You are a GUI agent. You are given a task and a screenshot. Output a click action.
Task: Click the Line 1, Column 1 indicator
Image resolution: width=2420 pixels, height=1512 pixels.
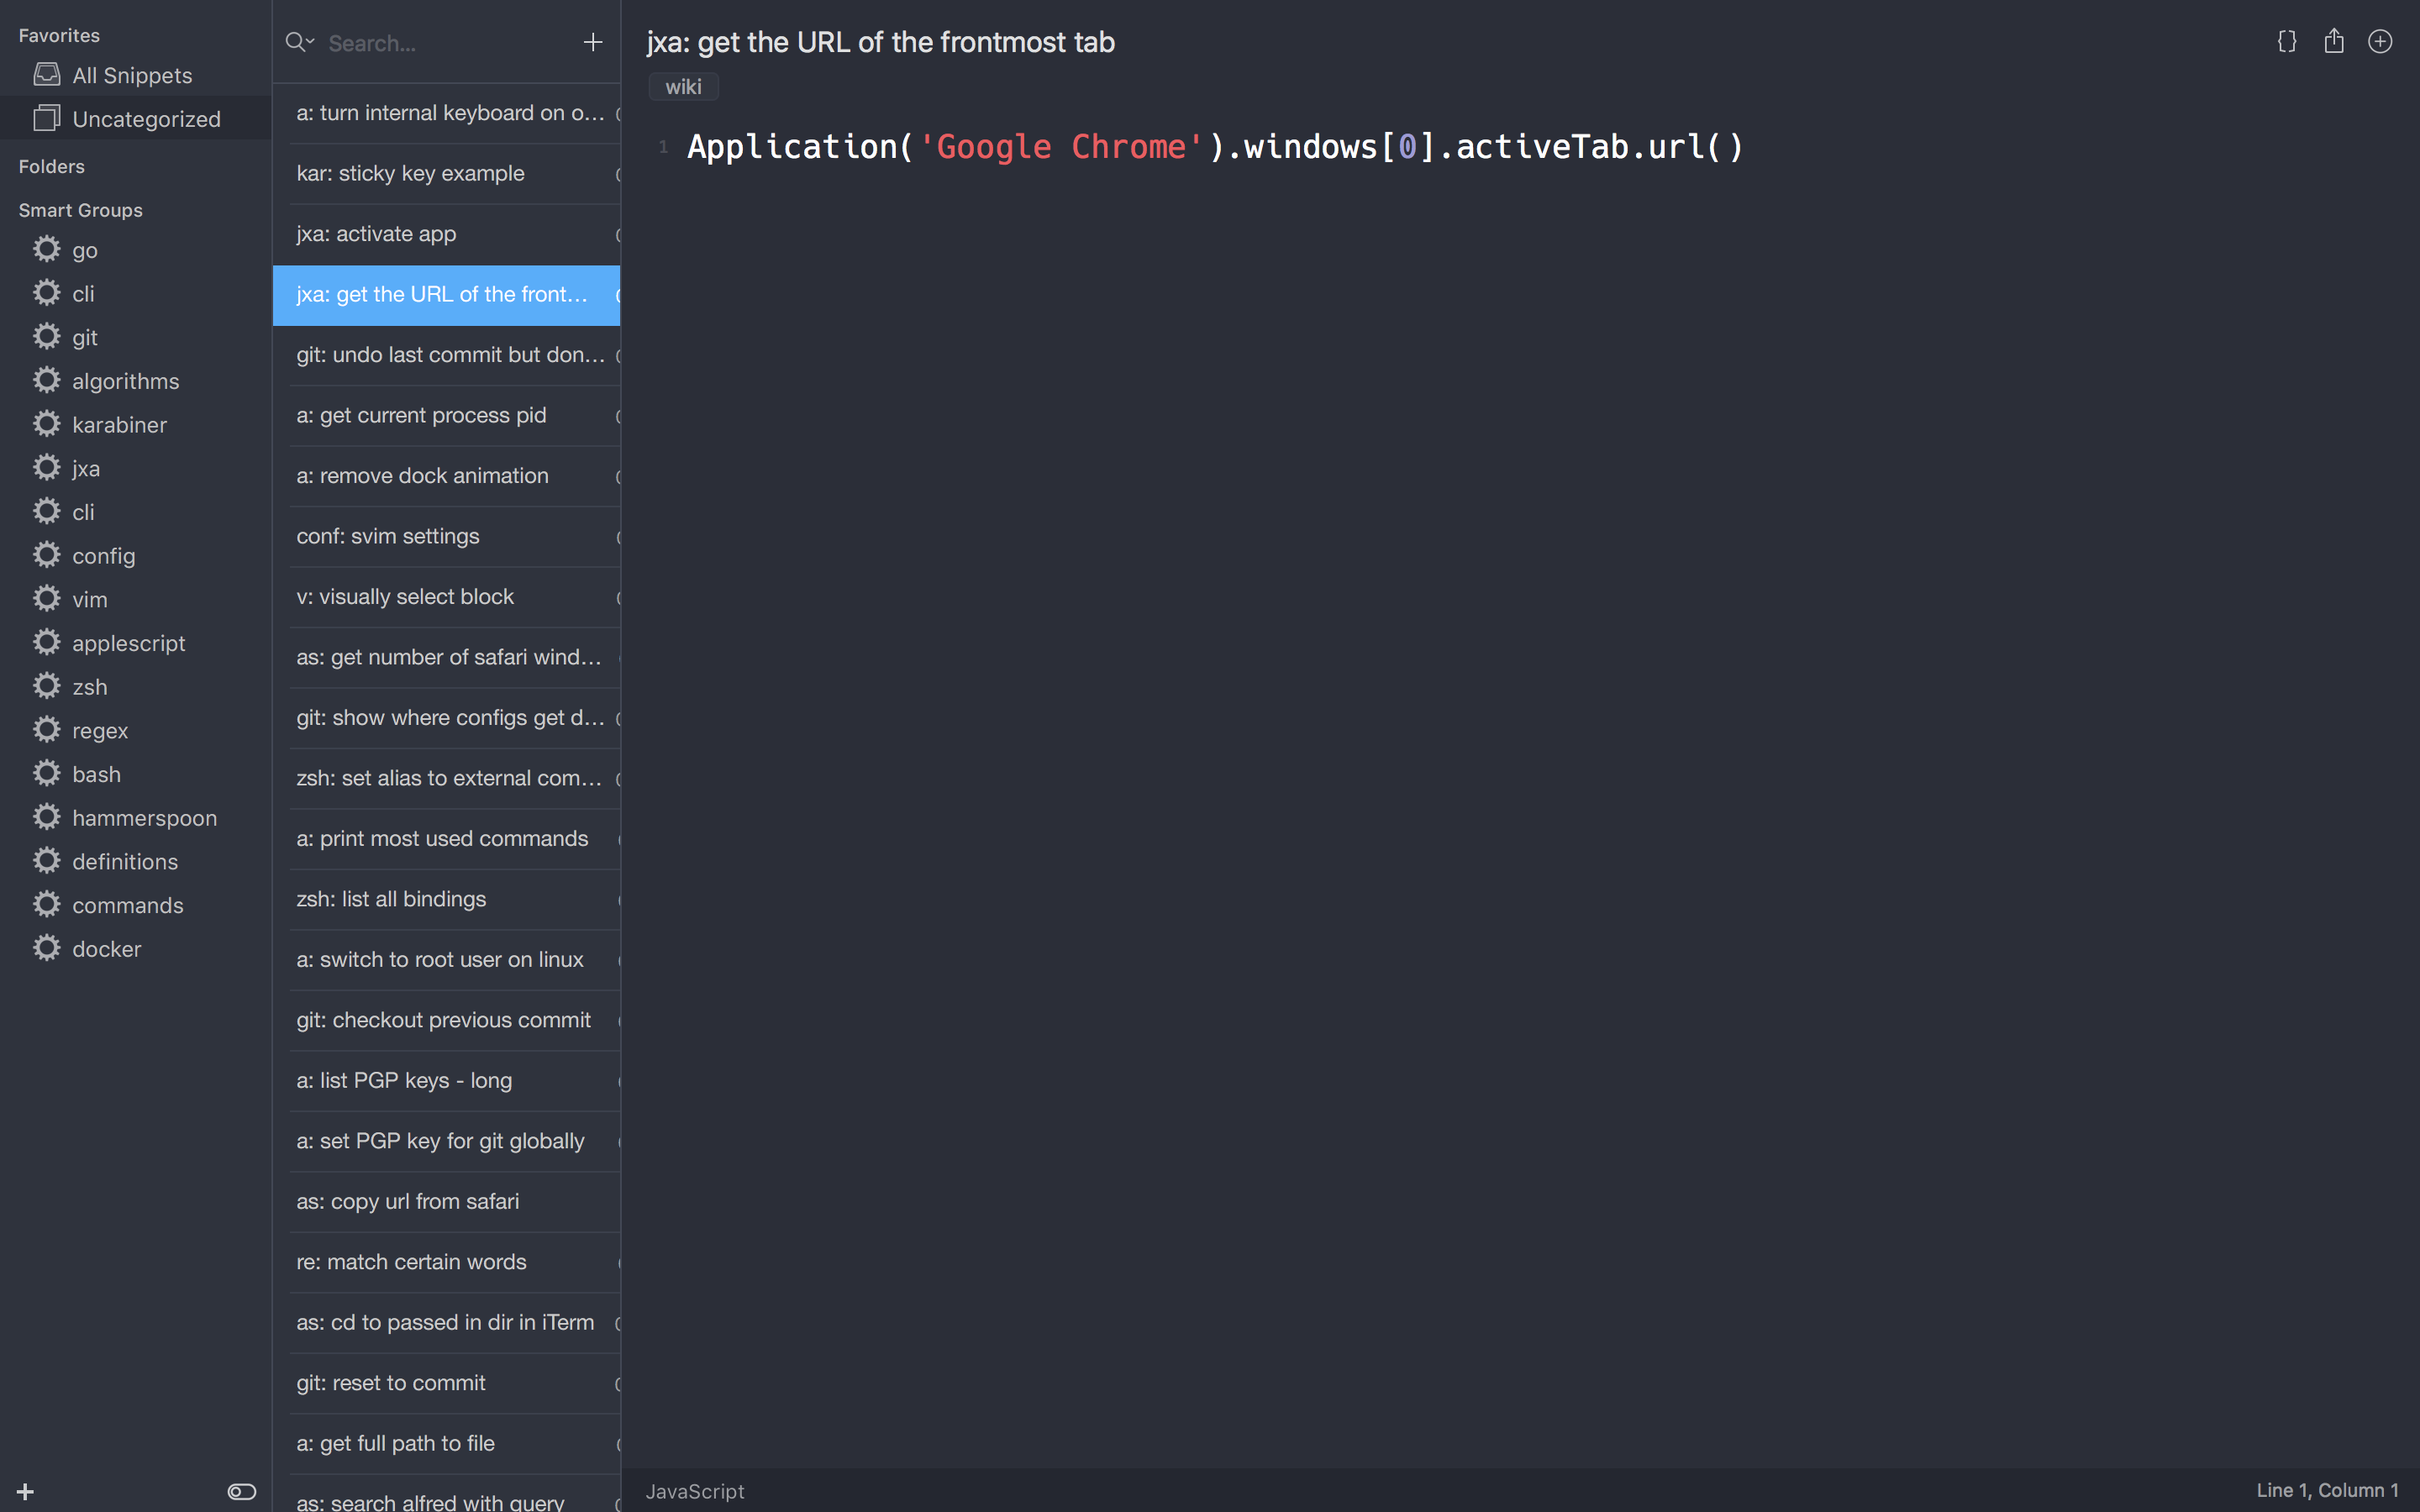(x=2326, y=1490)
